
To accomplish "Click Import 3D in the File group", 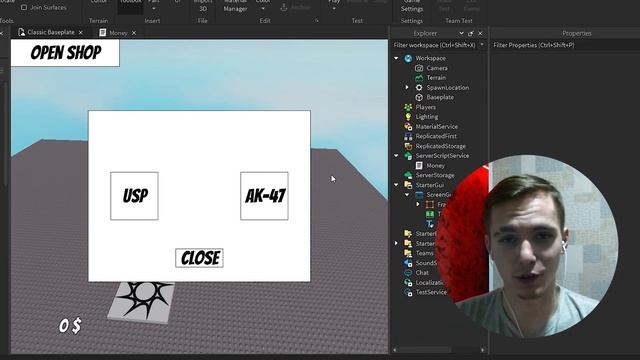I will point(203,6).
